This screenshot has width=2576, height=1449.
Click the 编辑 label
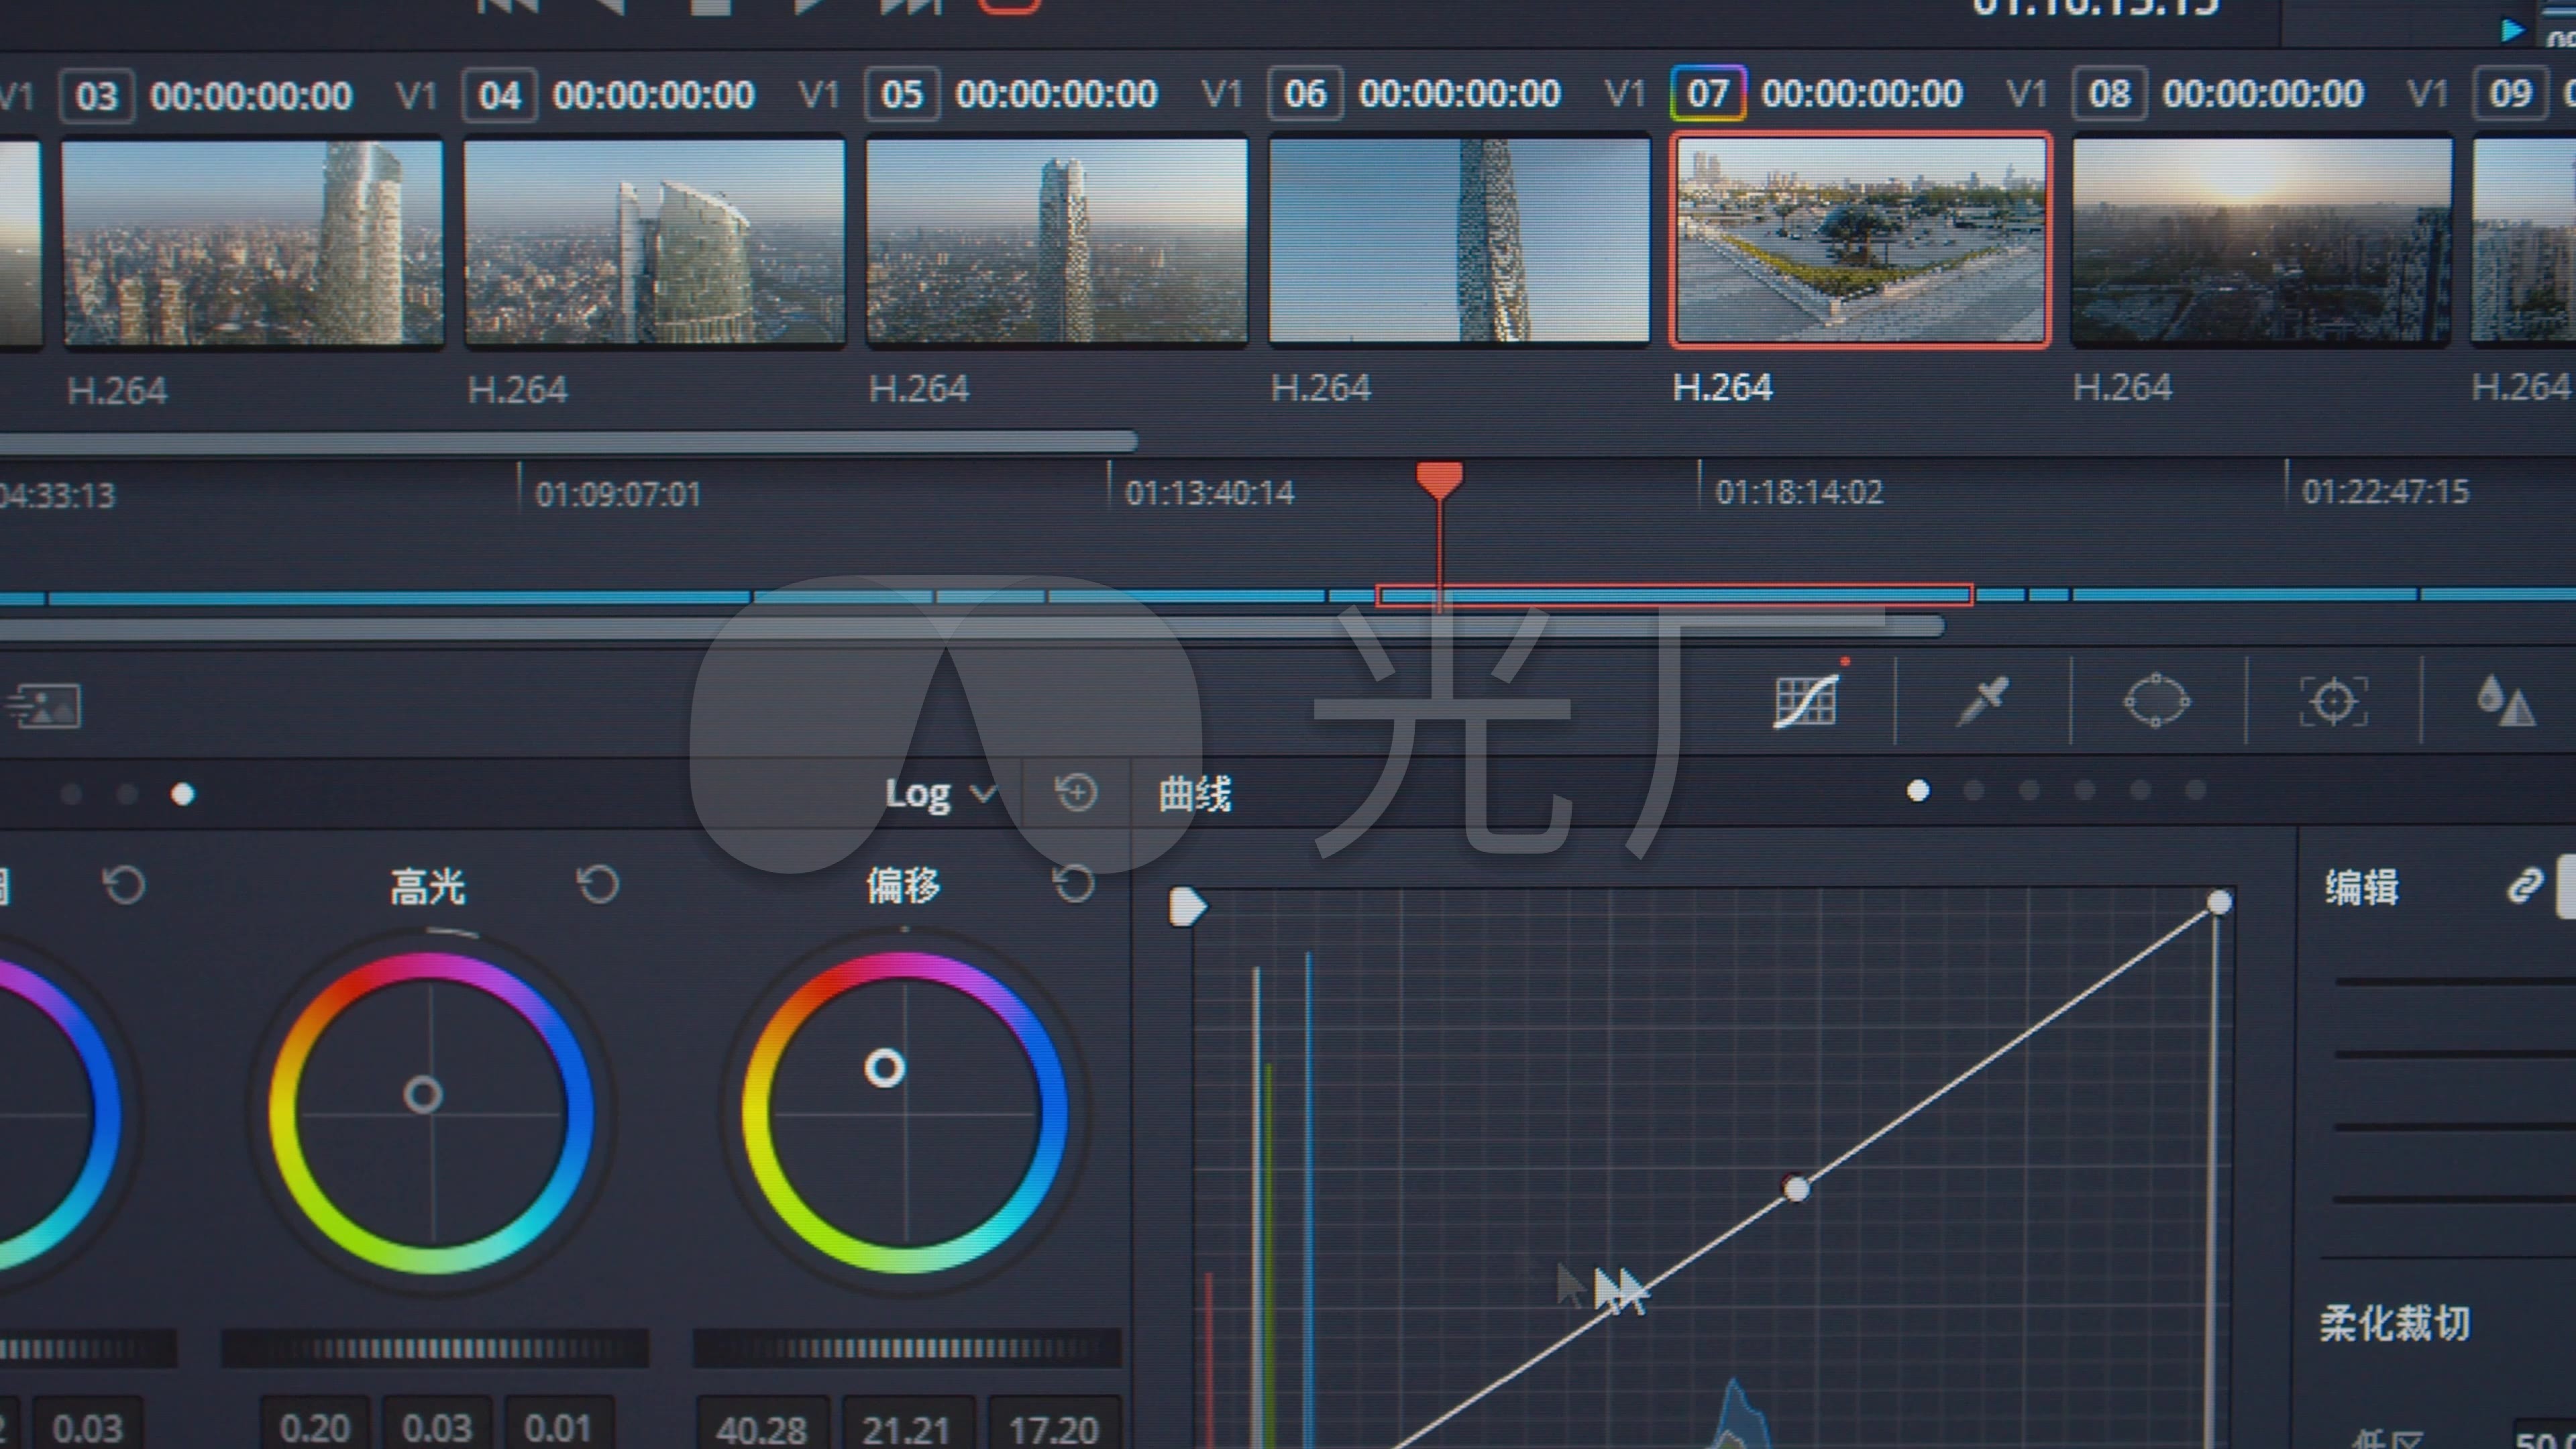coord(2362,887)
